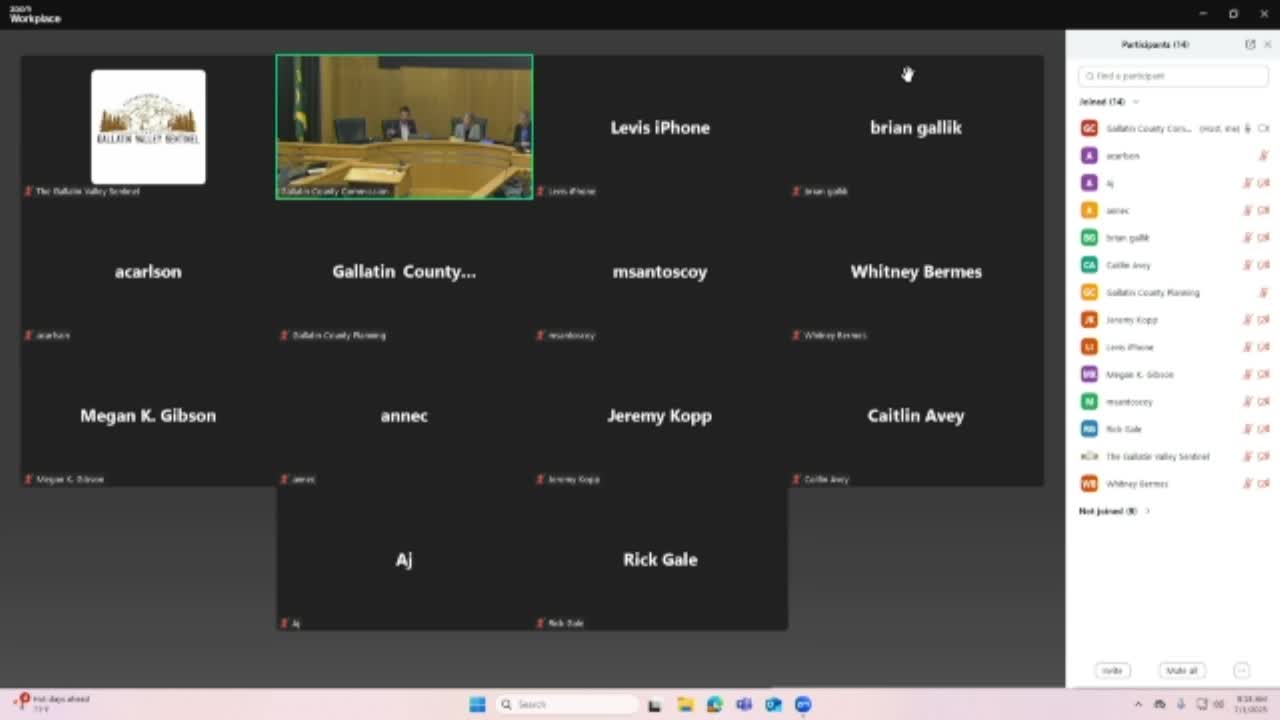
Task: Open Microsoft Teams from the taskbar
Action: pyautogui.click(x=744, y=705)
